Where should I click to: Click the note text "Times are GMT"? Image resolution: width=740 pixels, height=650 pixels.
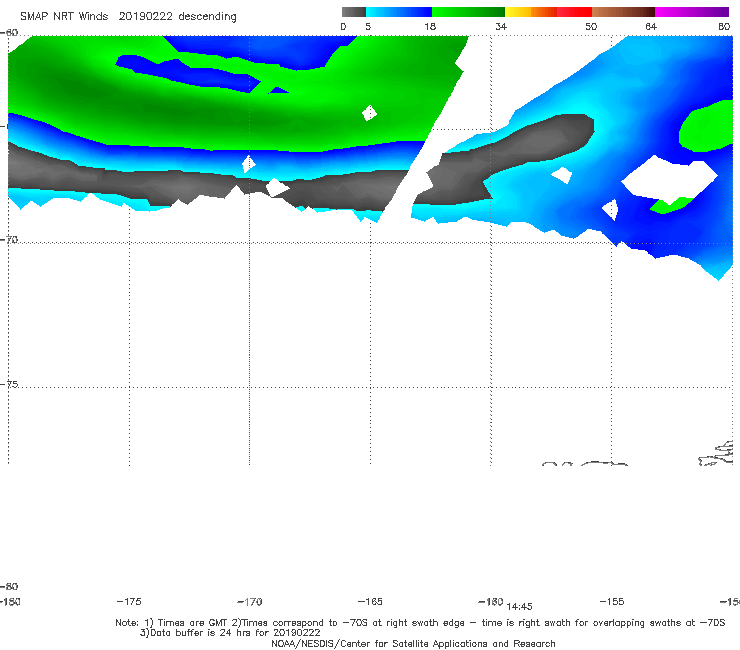[193, 623]
